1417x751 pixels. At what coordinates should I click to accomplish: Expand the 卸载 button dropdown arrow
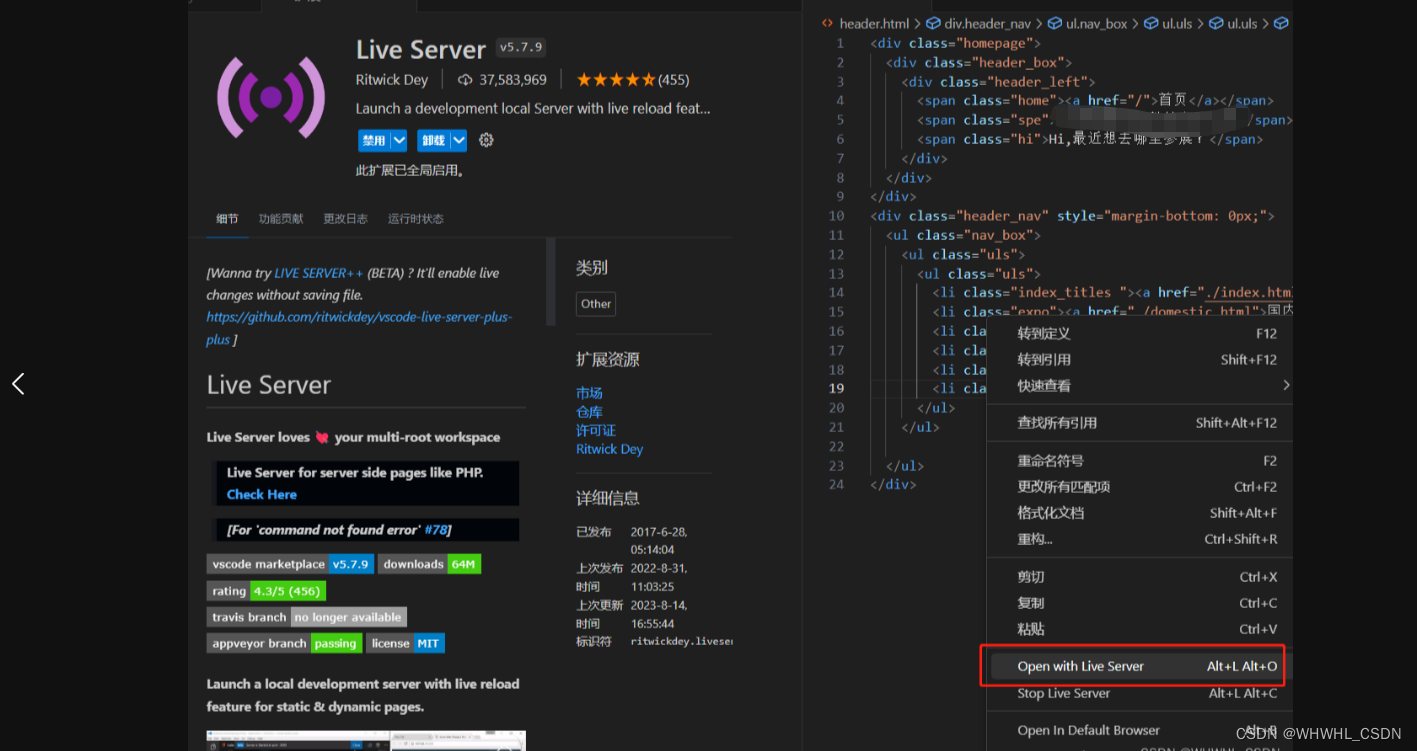[x=458, y=140]
